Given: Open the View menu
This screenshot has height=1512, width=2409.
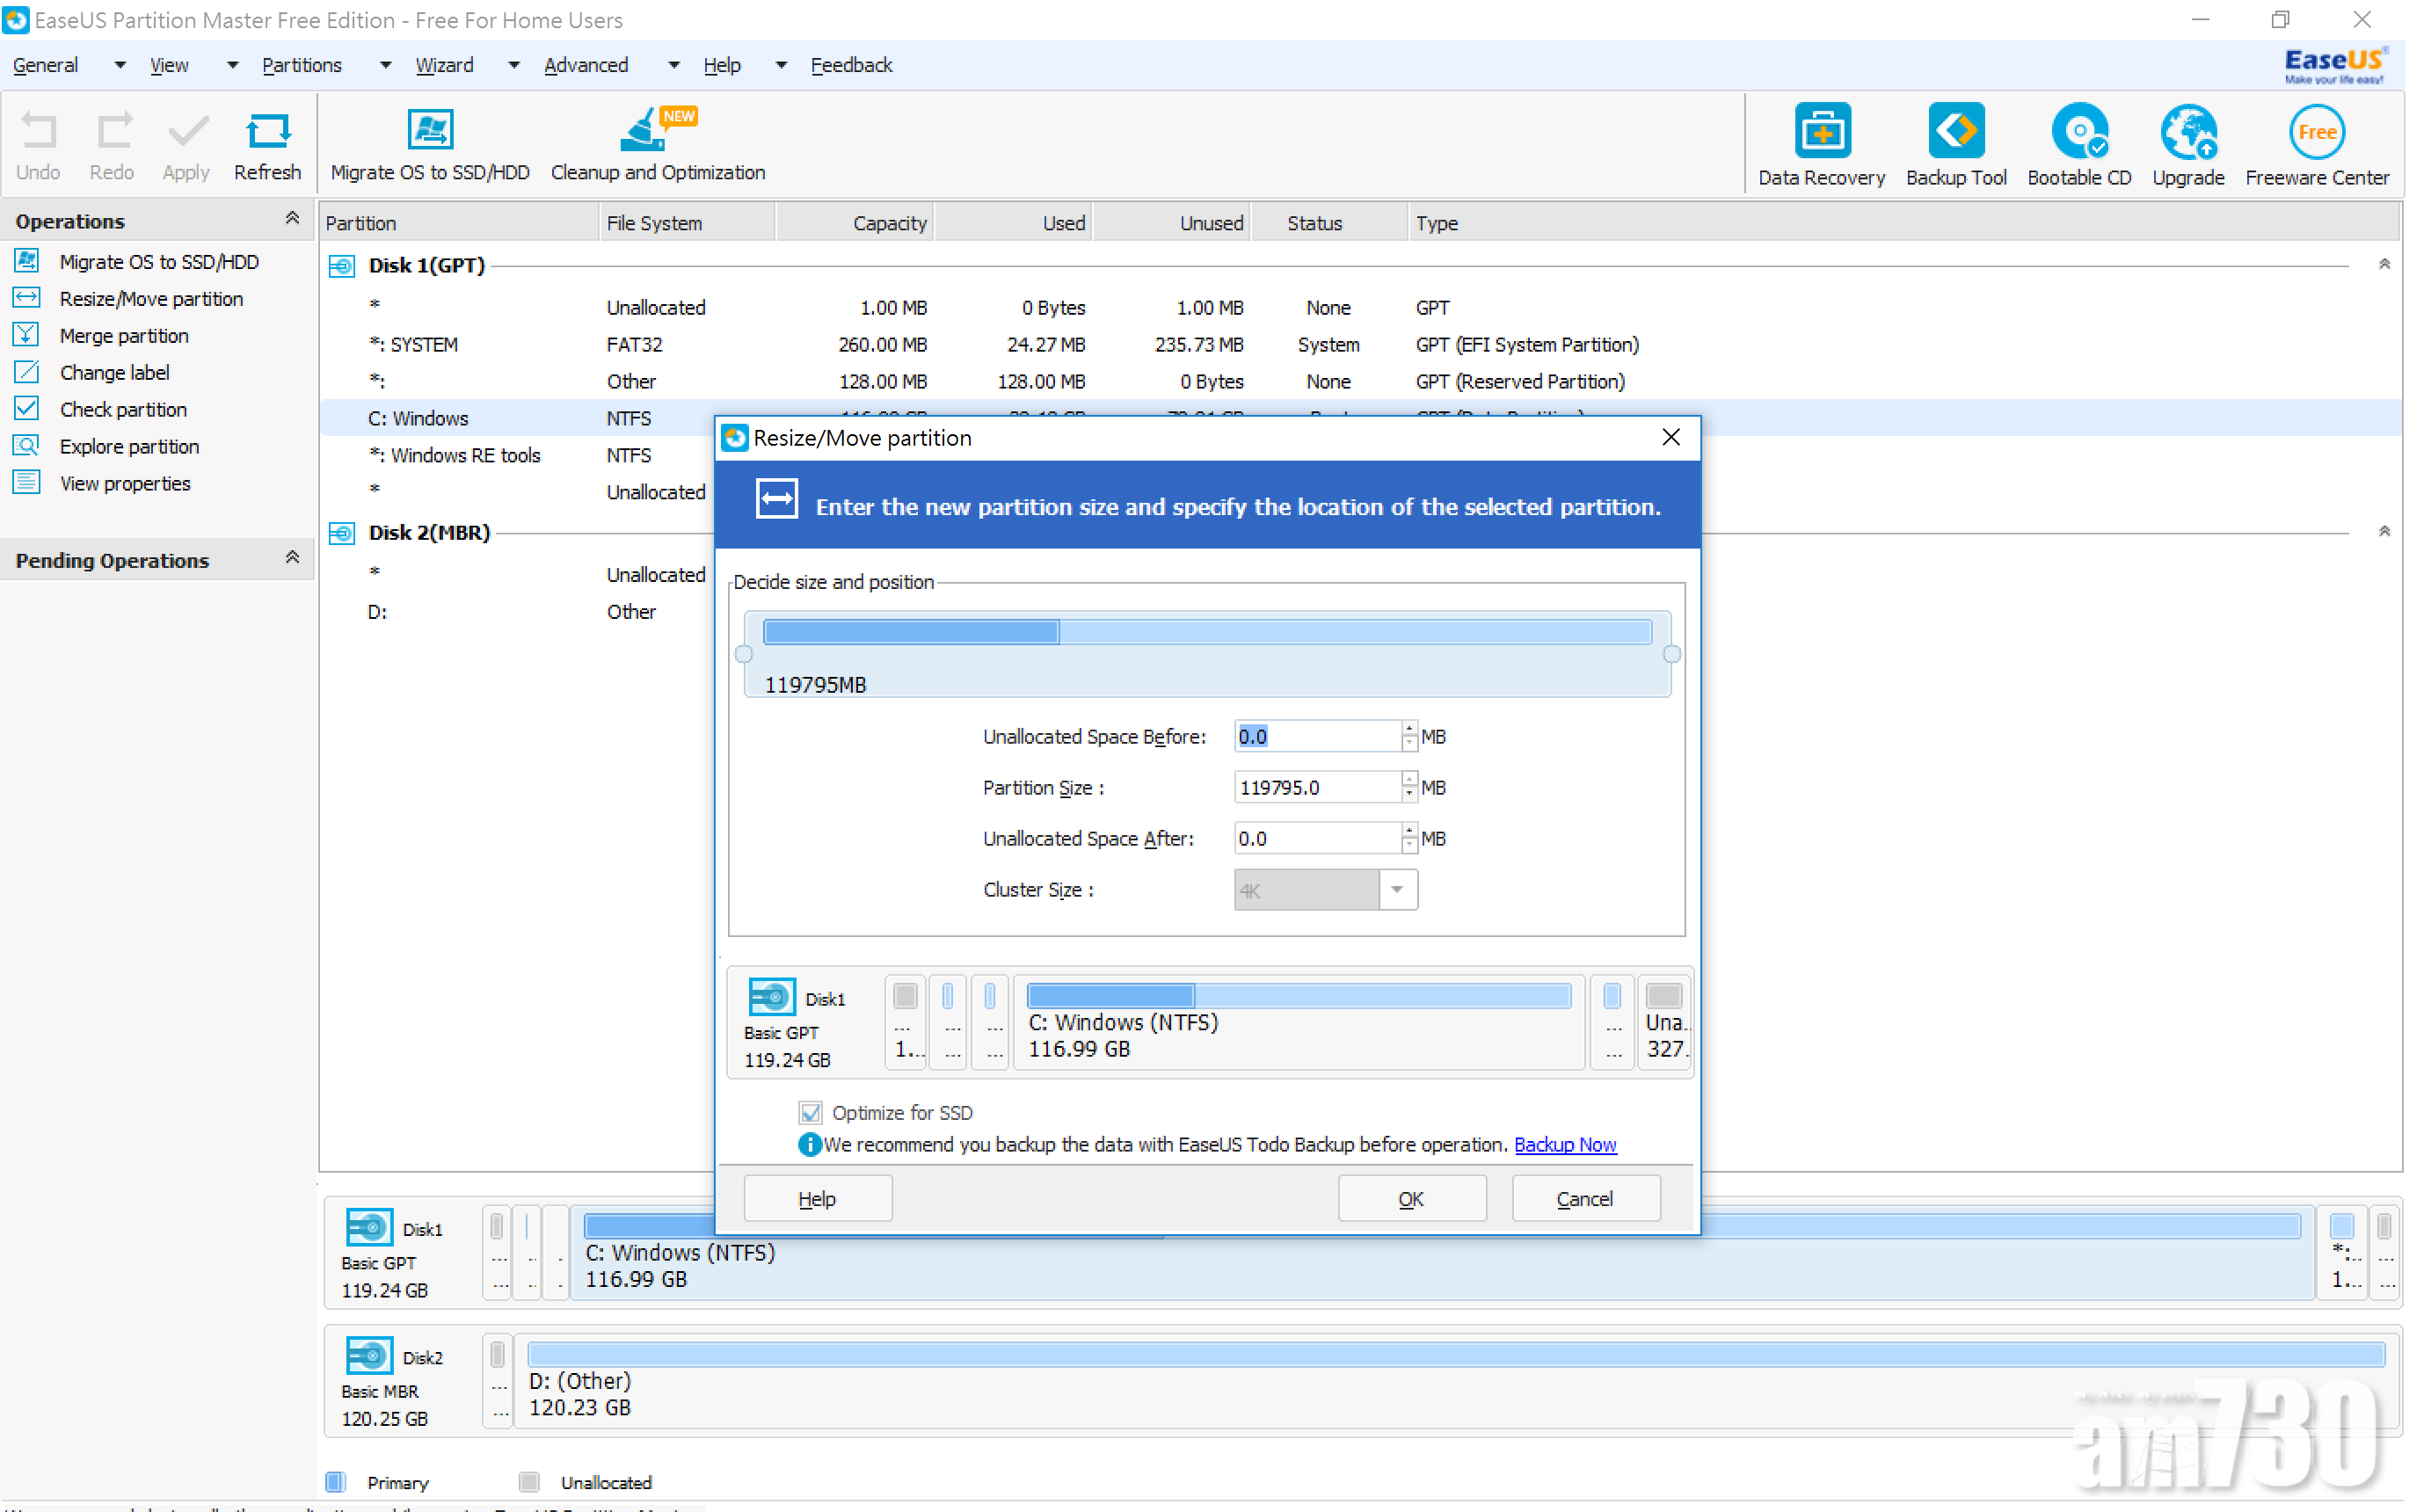Looking at the screenshot, I should click(x=169, y=65).
